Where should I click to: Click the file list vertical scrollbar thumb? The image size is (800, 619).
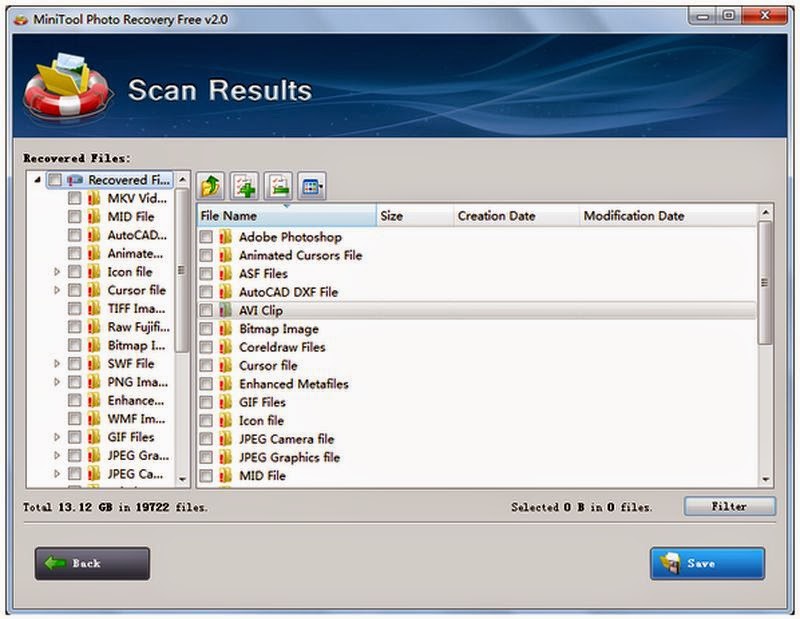coord(765,283)
